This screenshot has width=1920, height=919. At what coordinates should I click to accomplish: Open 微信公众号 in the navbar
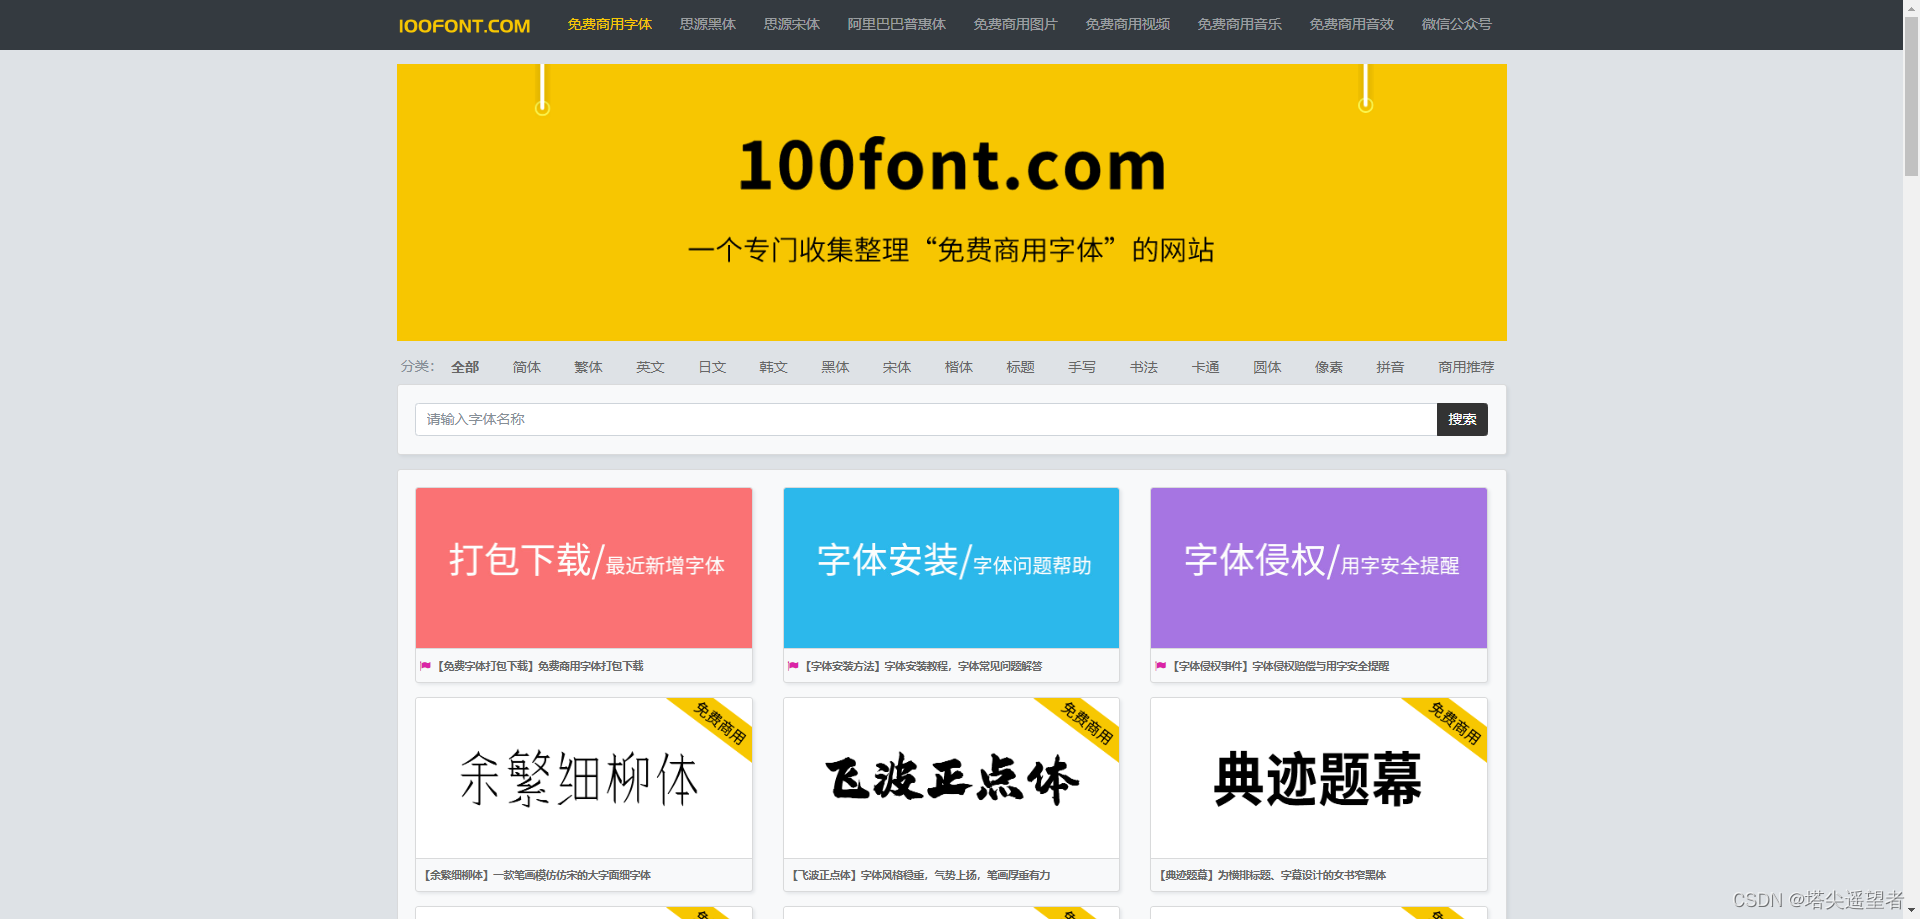1456,24
